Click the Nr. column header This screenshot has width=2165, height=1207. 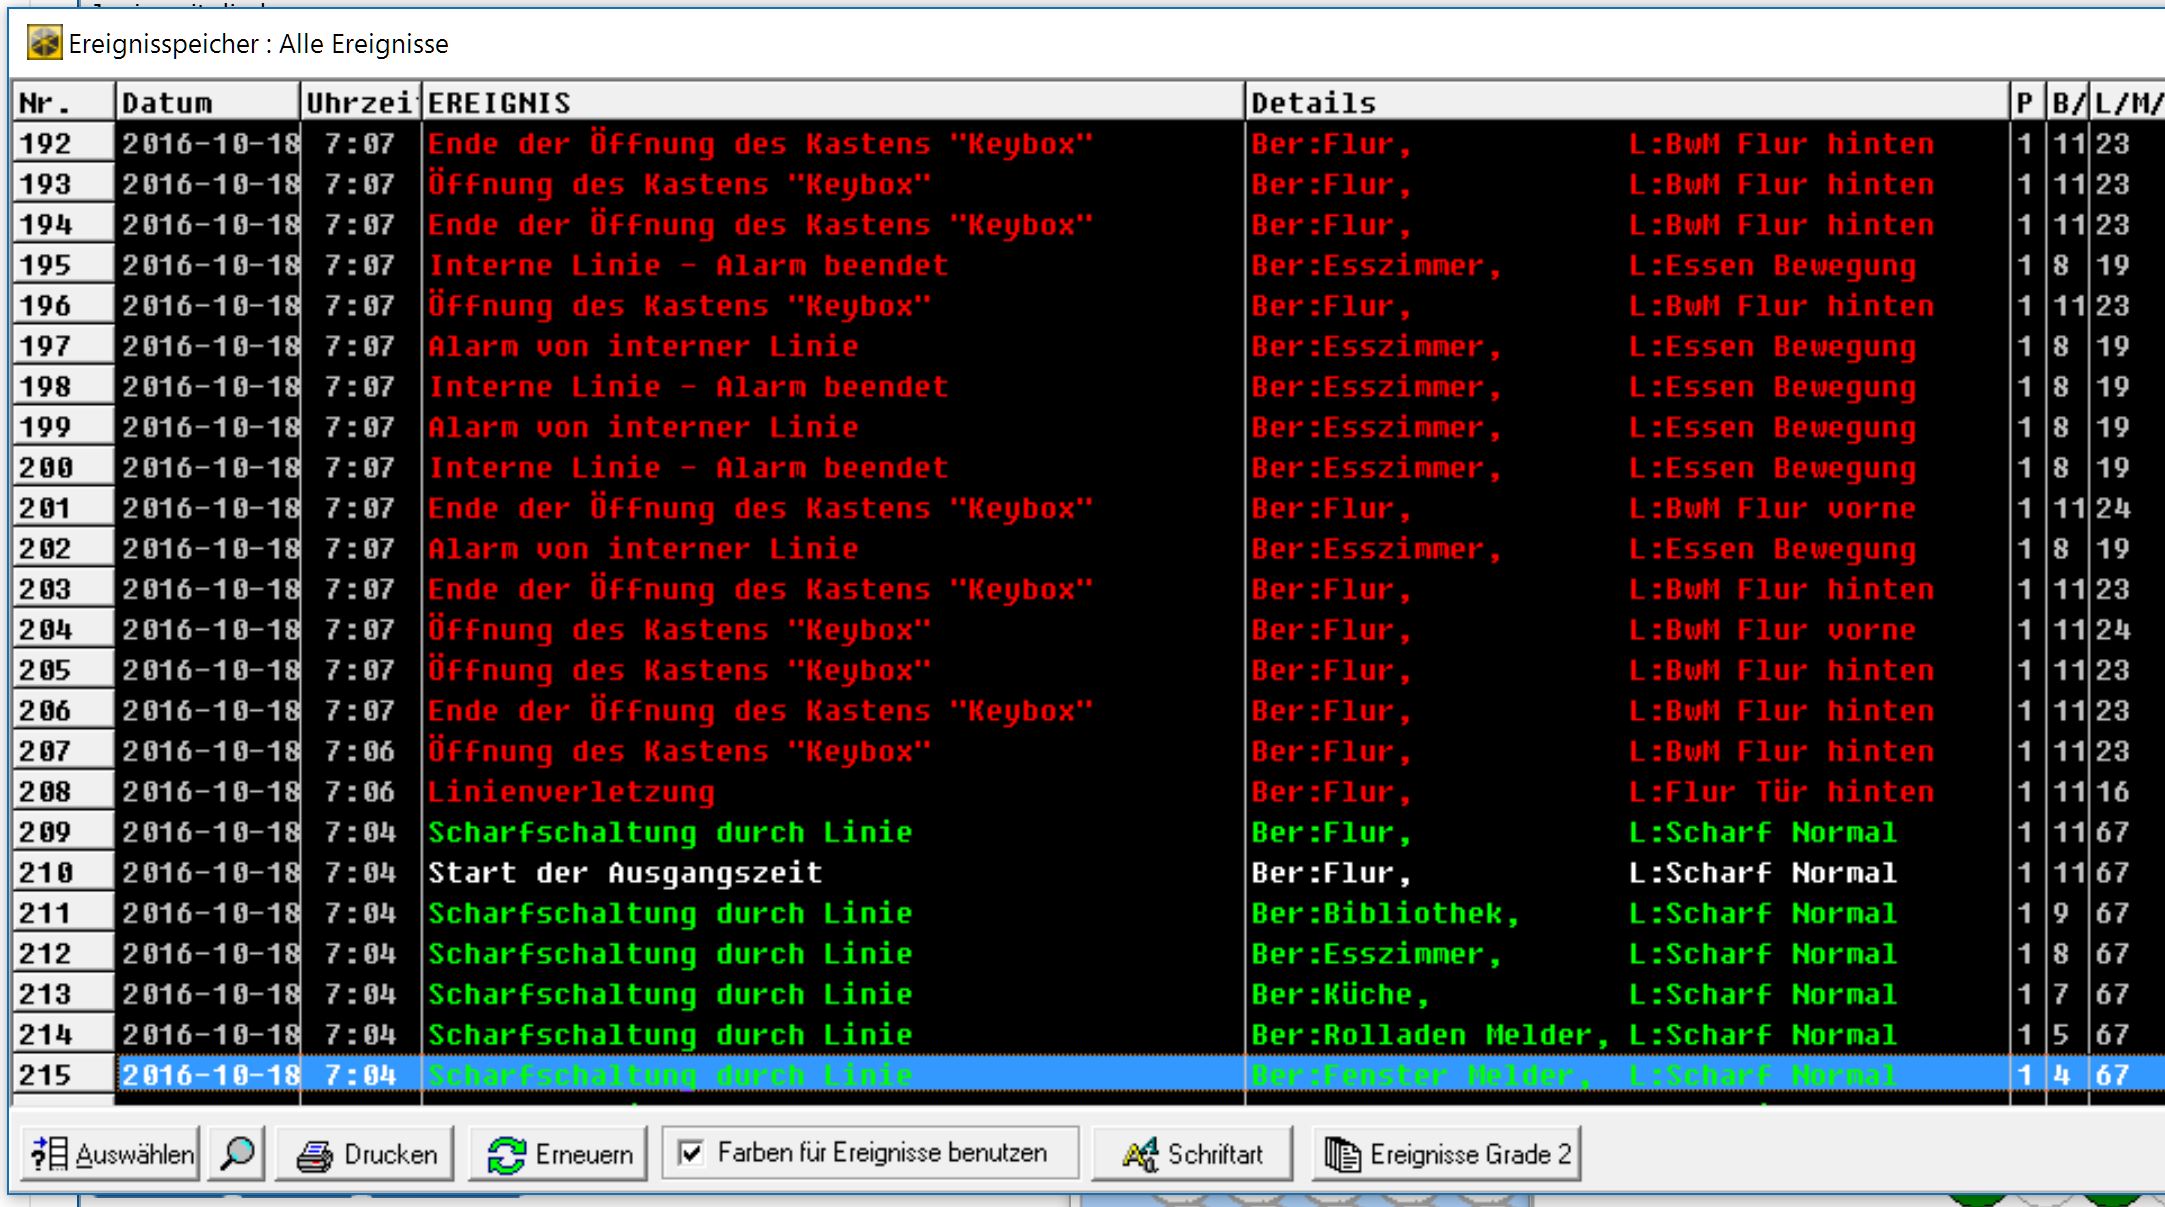(63, 103)
